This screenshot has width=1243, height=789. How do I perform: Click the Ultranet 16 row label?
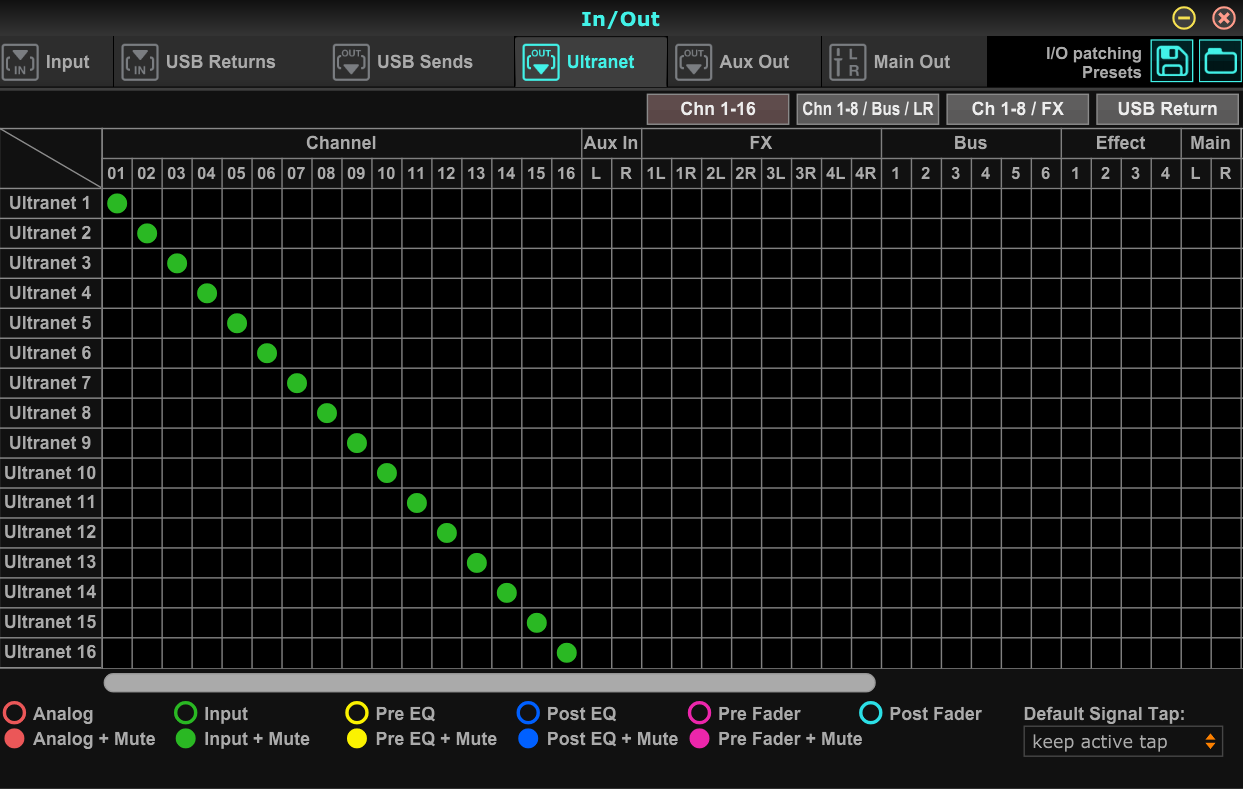pos(51,652)
